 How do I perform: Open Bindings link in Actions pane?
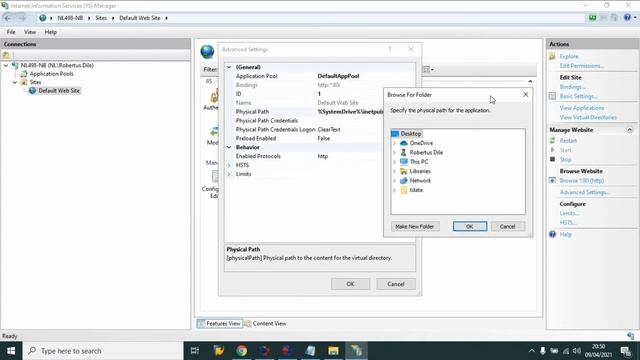pyautogui.click(x=572, y=87)
